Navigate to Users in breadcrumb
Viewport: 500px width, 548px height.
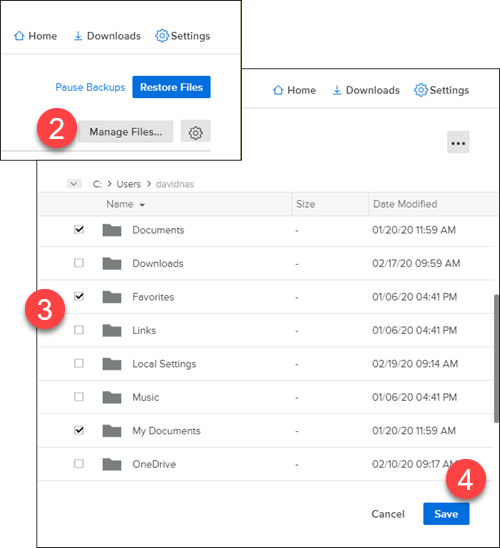[x=129, y=184]
